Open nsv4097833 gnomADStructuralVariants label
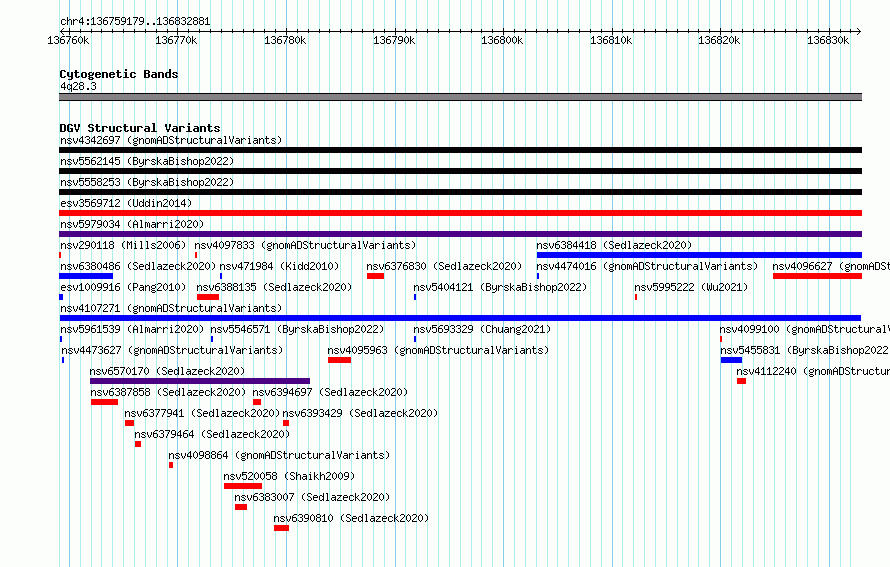This screenshot has height=567, width=890. point(305,245)
